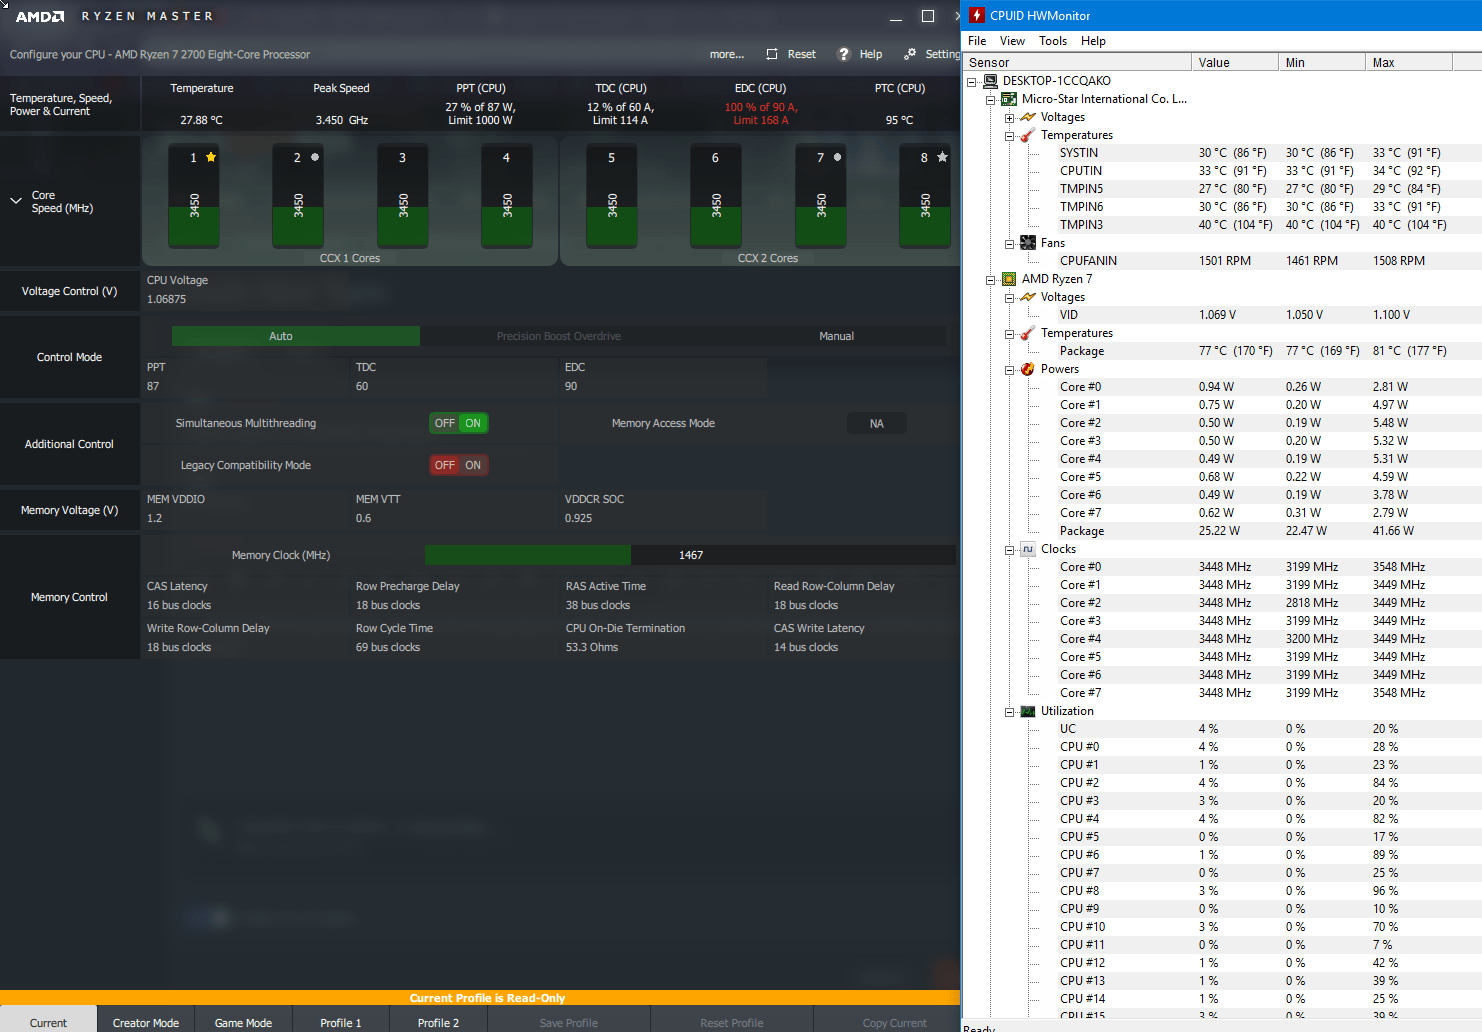This screenshot has width=1482, height=1032.
Task: Select Precision Boost Overdrive mode
Action: (x=558, y=336)
